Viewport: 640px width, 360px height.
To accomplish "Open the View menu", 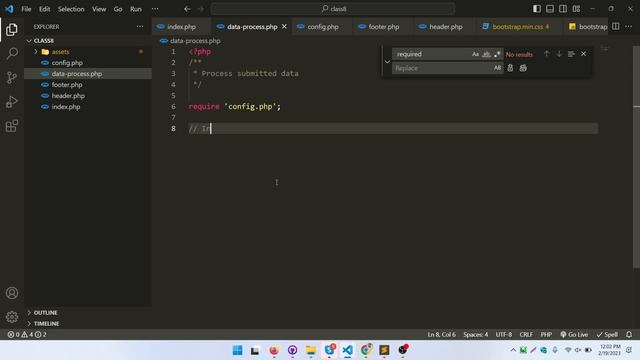I will (x=99, y=9).
